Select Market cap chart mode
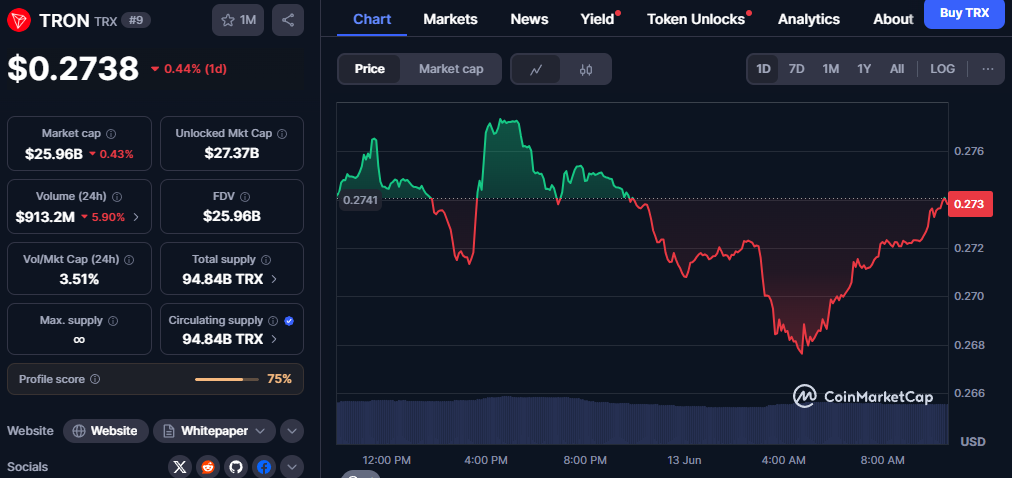The width and height of the screenshot is (1012, 478). pos(451,69)
